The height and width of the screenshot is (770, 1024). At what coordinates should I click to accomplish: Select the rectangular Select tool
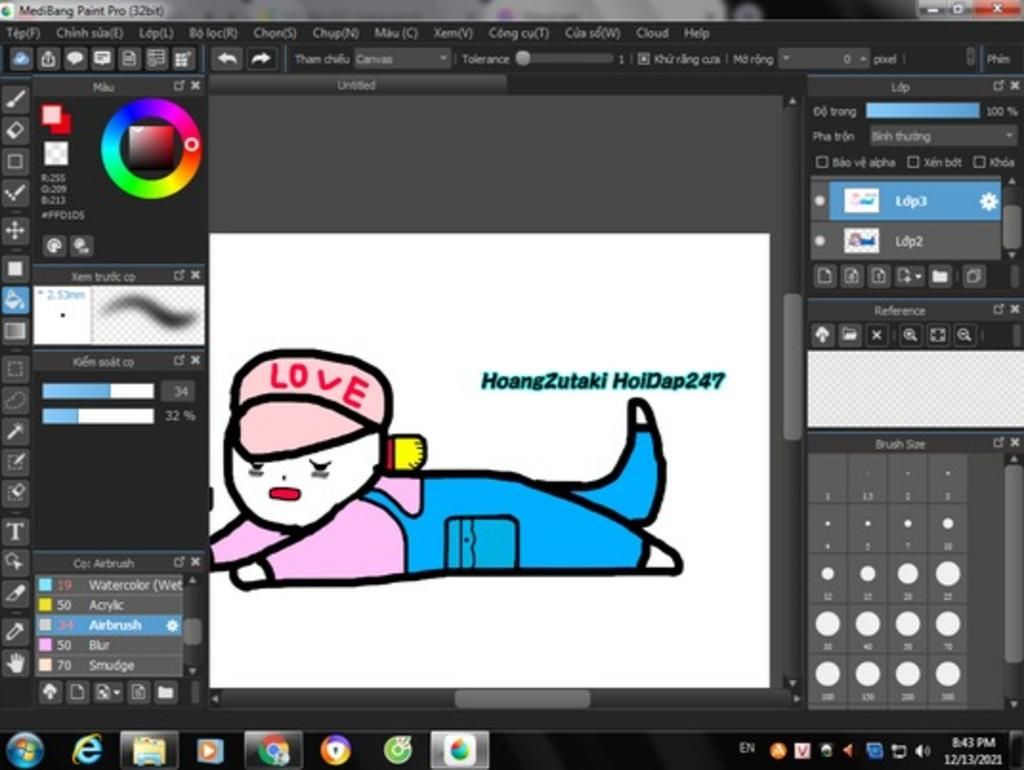(x=16, y=369)
